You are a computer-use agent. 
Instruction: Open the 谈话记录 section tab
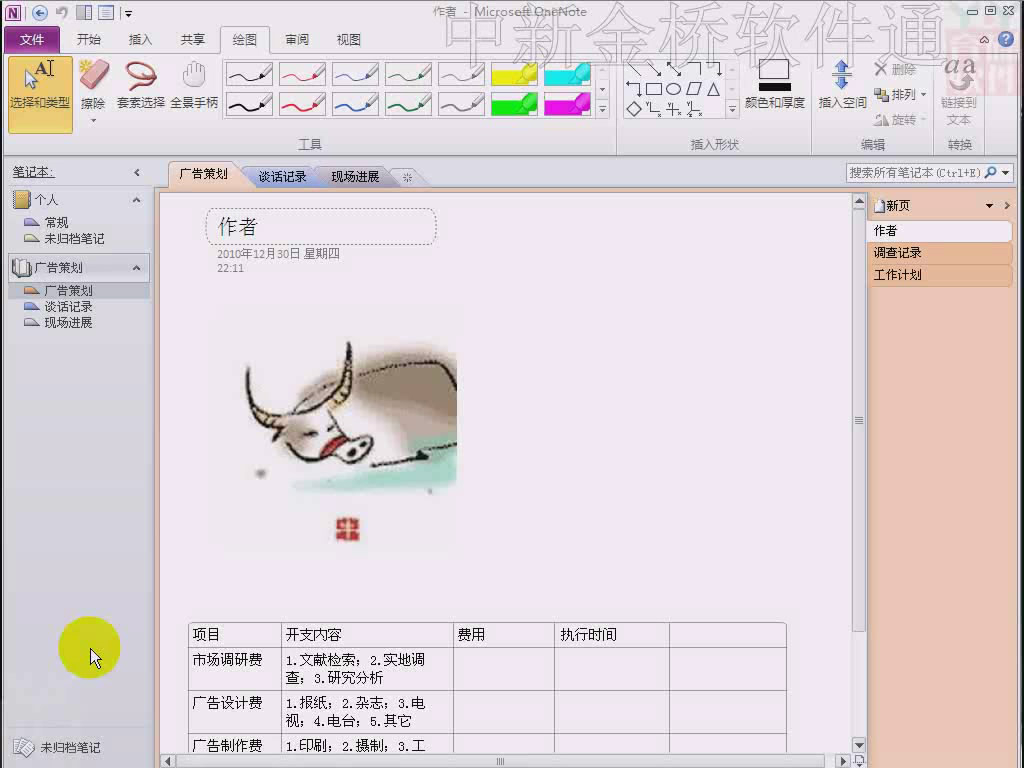pos(282,177)
